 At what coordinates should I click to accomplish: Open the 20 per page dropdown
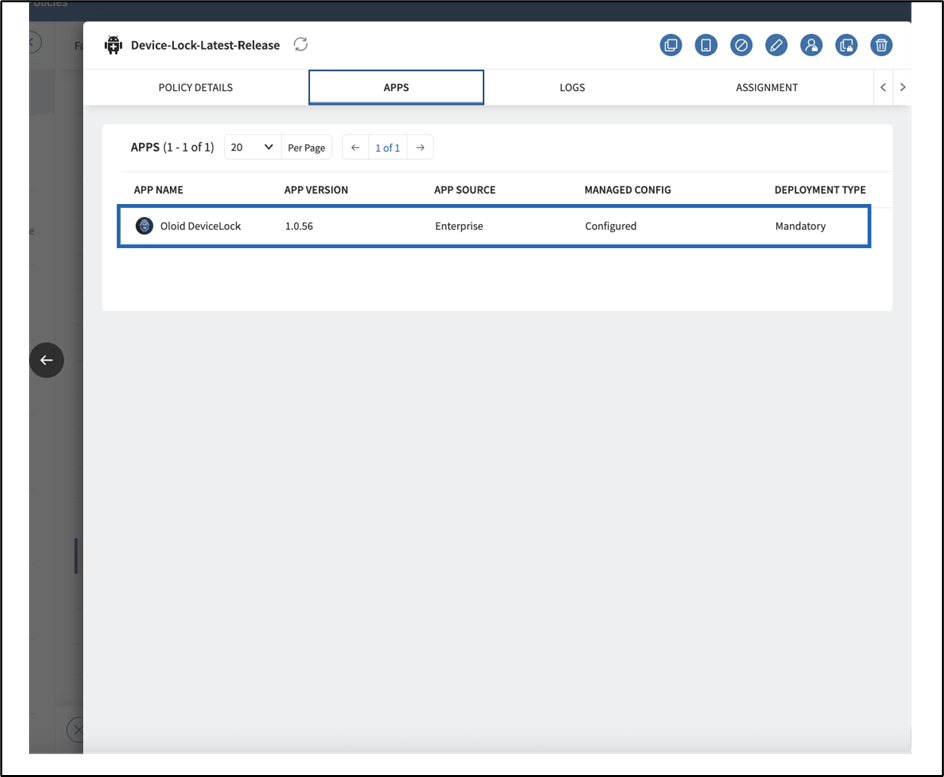(x=252, y=147)
